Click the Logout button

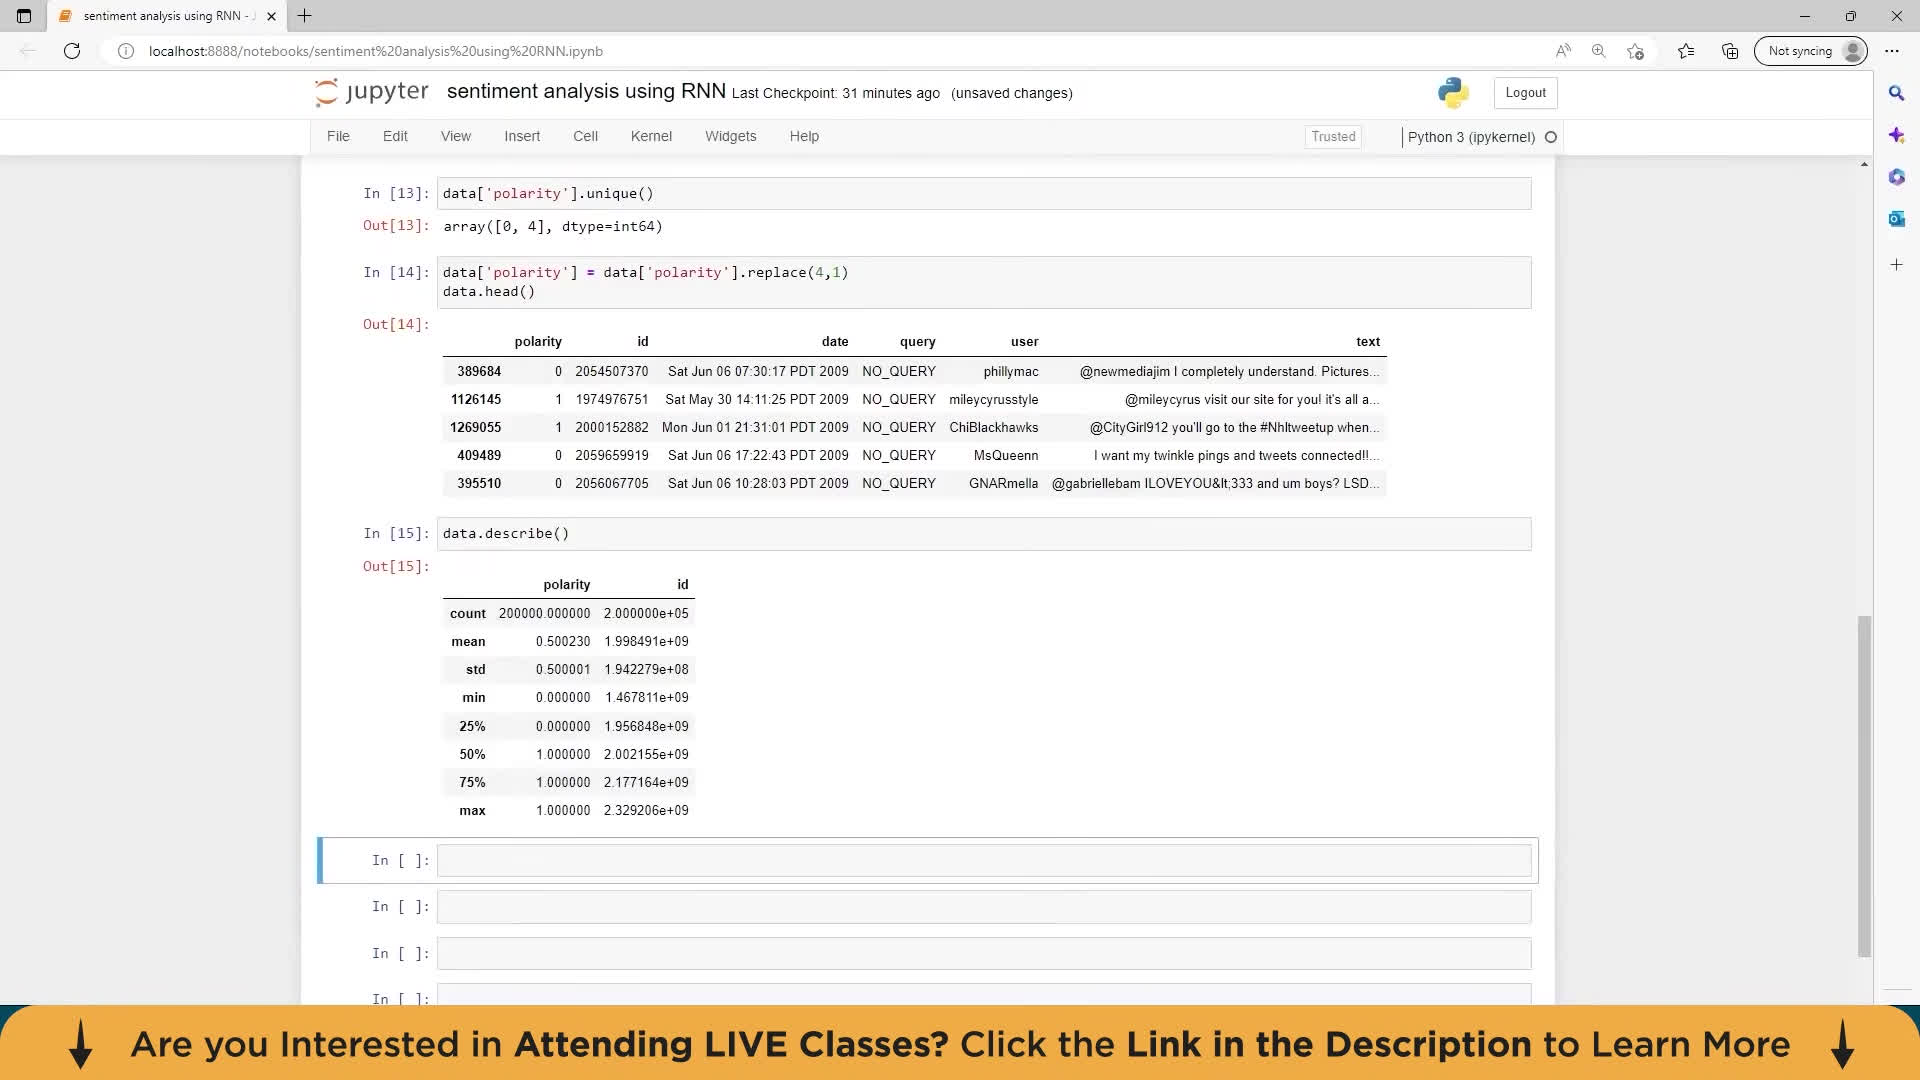[1525, 93]
